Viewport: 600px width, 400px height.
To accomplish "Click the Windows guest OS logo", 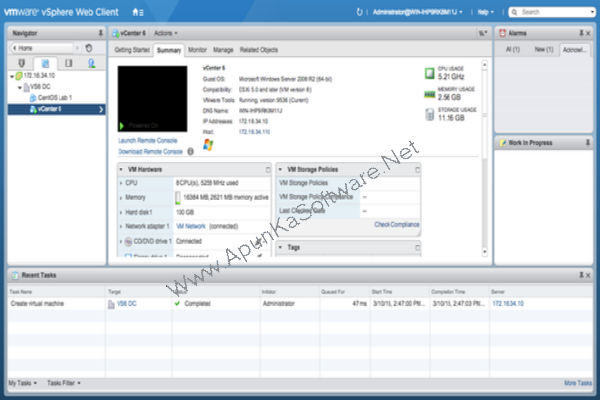I will click(208, 145).
